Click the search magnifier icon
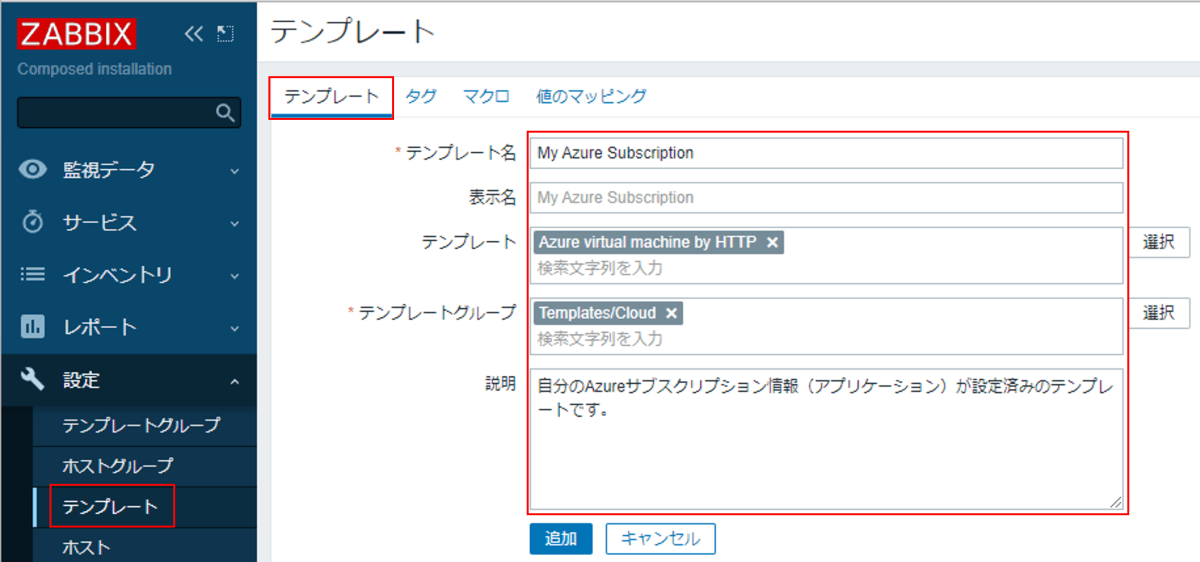 (x=225, y=113)
